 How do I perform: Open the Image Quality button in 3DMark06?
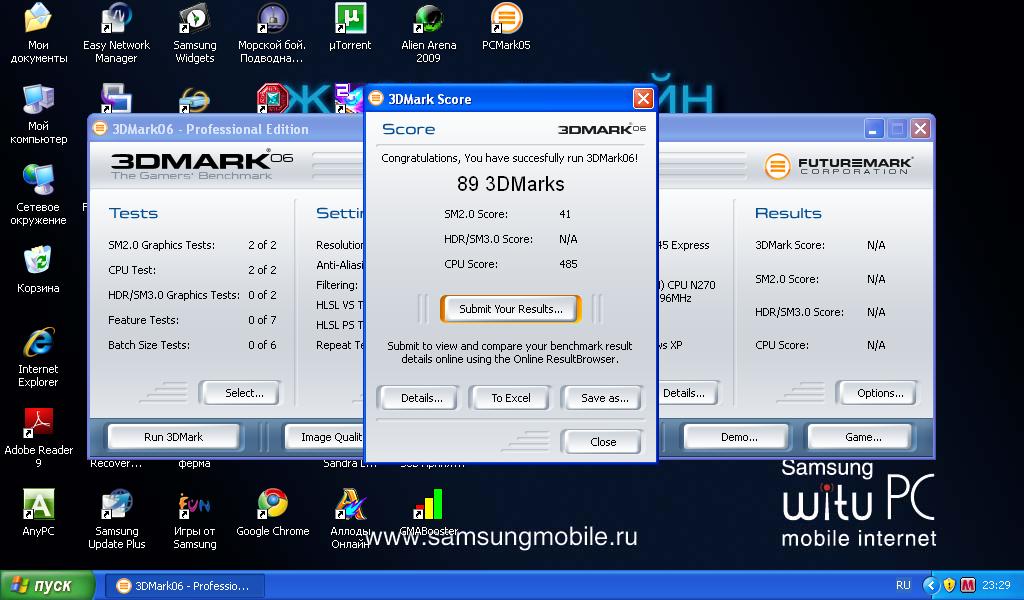[x=325, y=437]
